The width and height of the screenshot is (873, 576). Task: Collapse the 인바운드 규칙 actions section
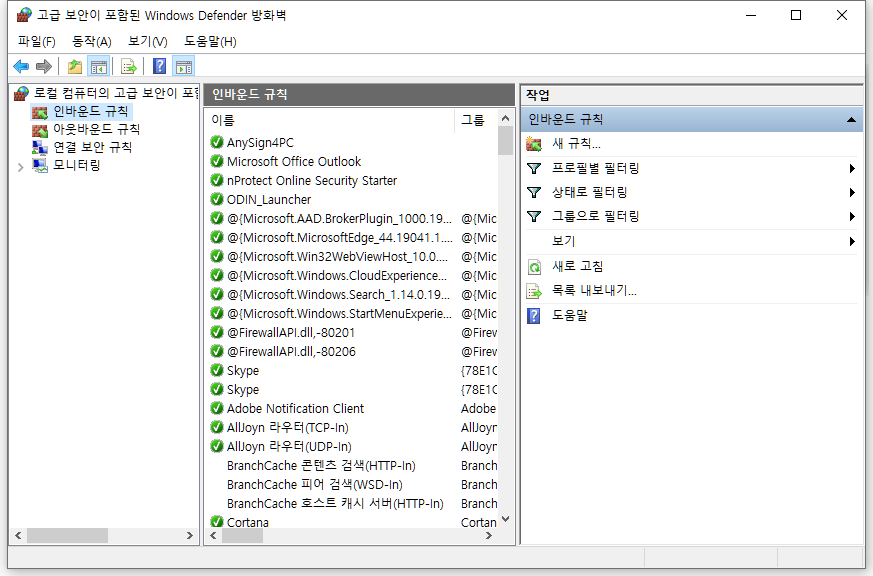(851, 120)
